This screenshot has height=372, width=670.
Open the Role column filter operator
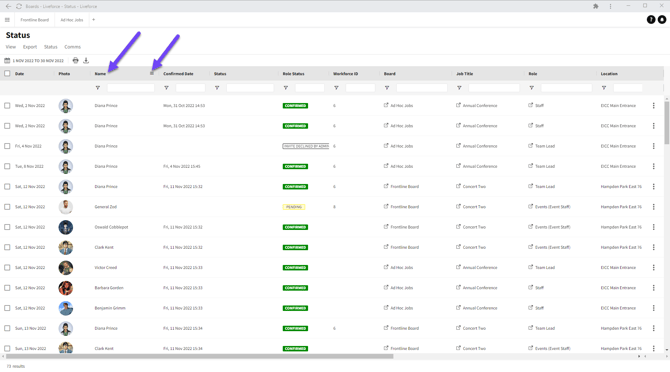coord(532,88)
